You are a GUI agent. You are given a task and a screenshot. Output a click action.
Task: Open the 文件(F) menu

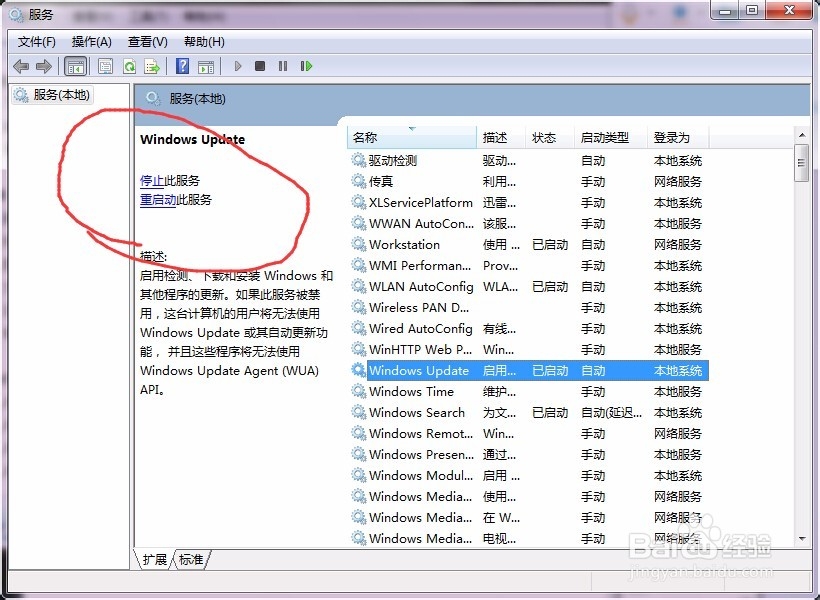(37, 42)
